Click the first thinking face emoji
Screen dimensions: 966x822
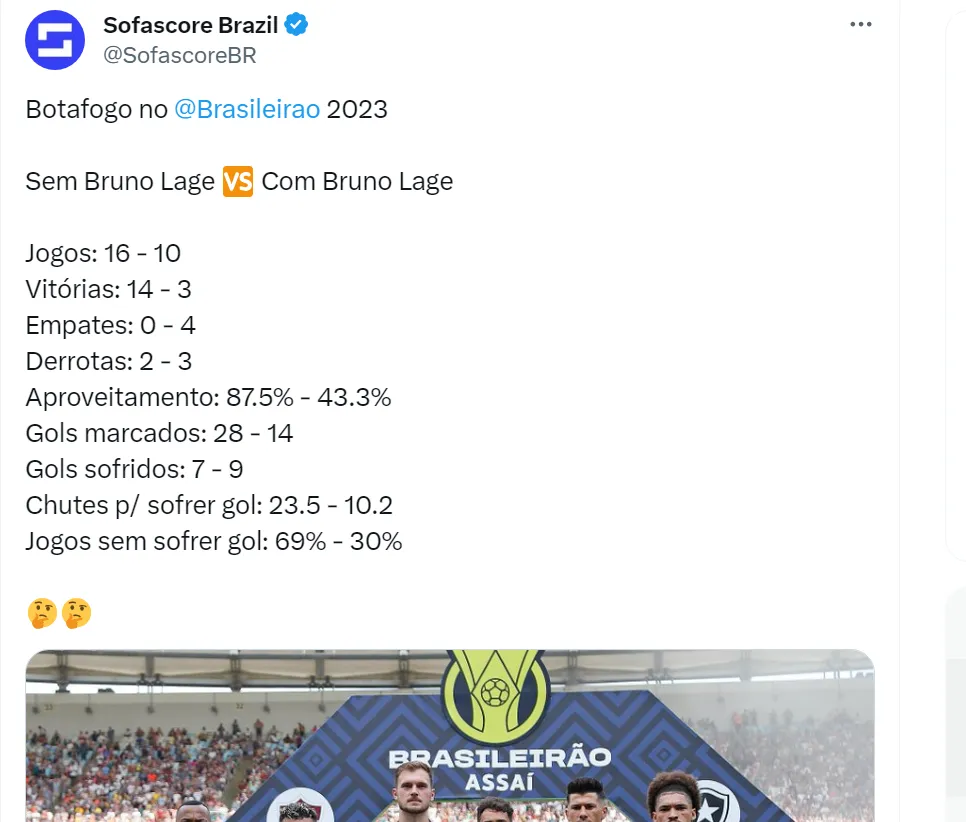pyautogui.click(x=41, y=613)
